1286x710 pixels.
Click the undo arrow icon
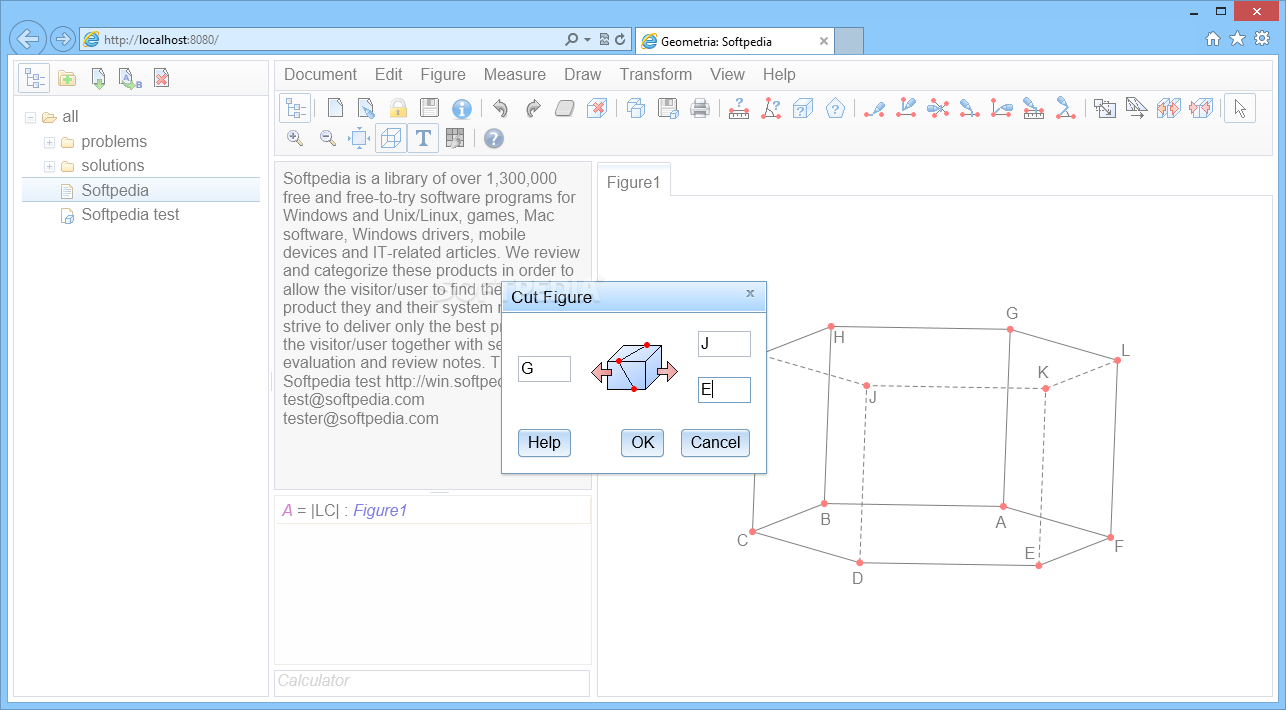click(501, 108)
